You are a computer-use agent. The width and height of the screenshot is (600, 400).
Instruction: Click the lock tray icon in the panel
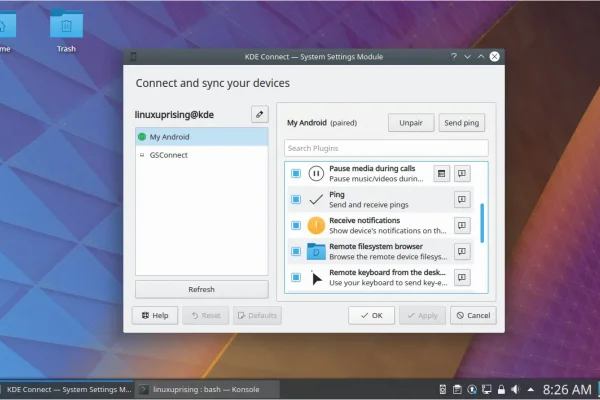click(501, 390)
